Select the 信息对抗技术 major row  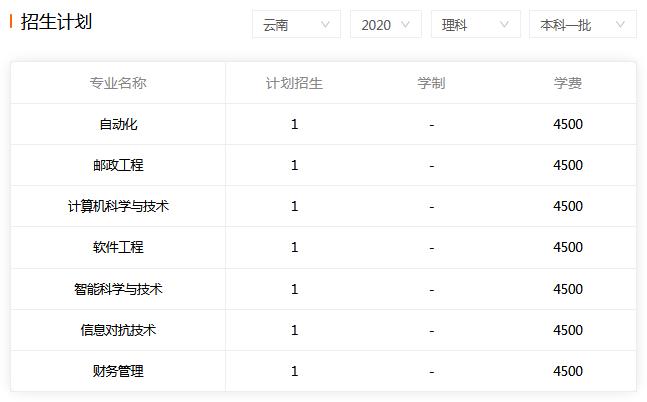click(324, 330)
